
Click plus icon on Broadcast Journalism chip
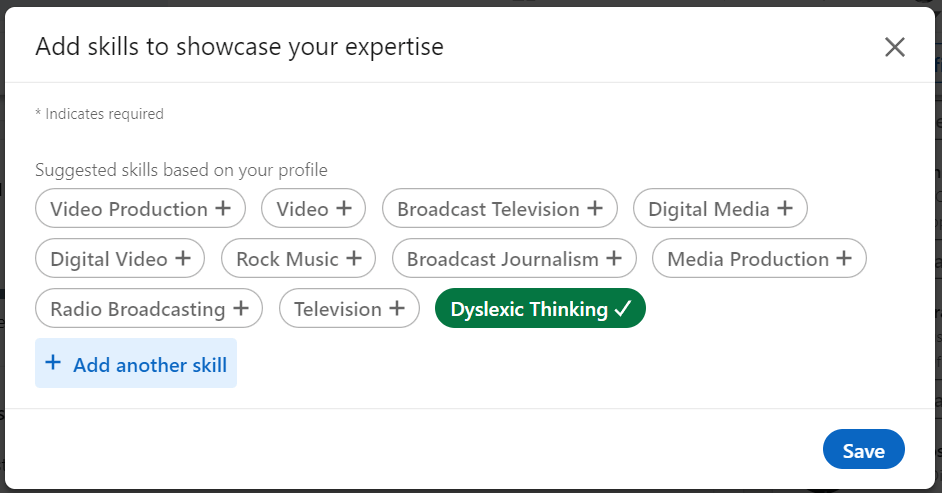click(x=614, y=259)
